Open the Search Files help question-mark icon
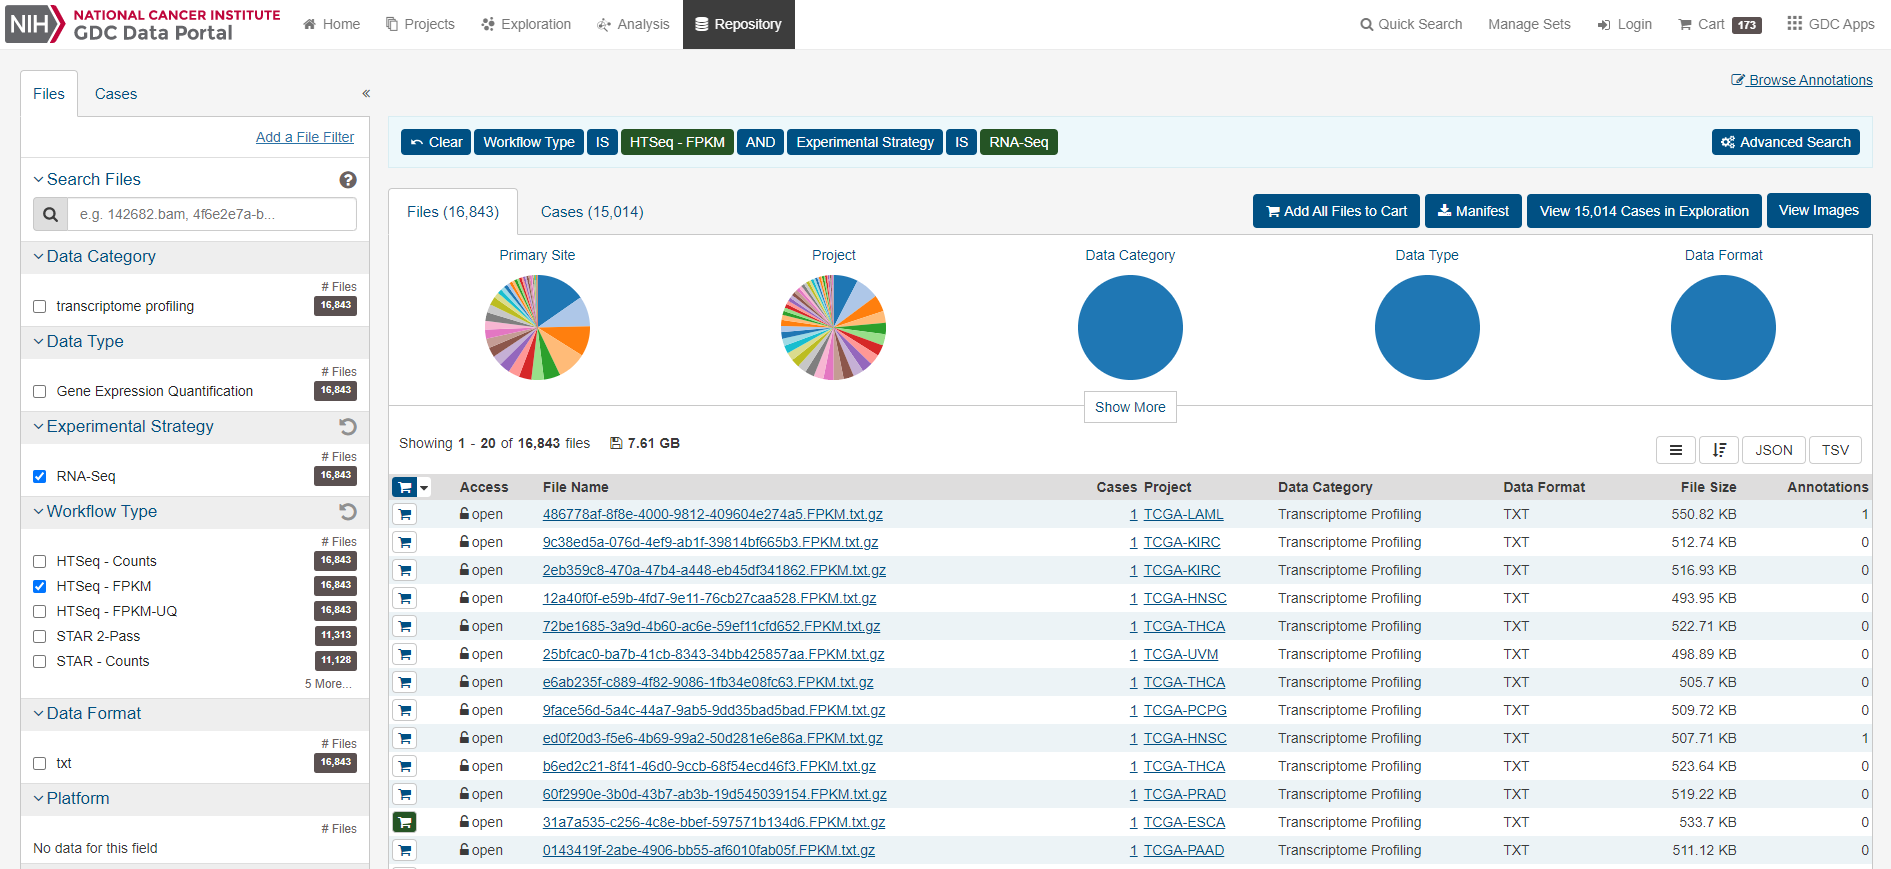 [x=348, y=180]
